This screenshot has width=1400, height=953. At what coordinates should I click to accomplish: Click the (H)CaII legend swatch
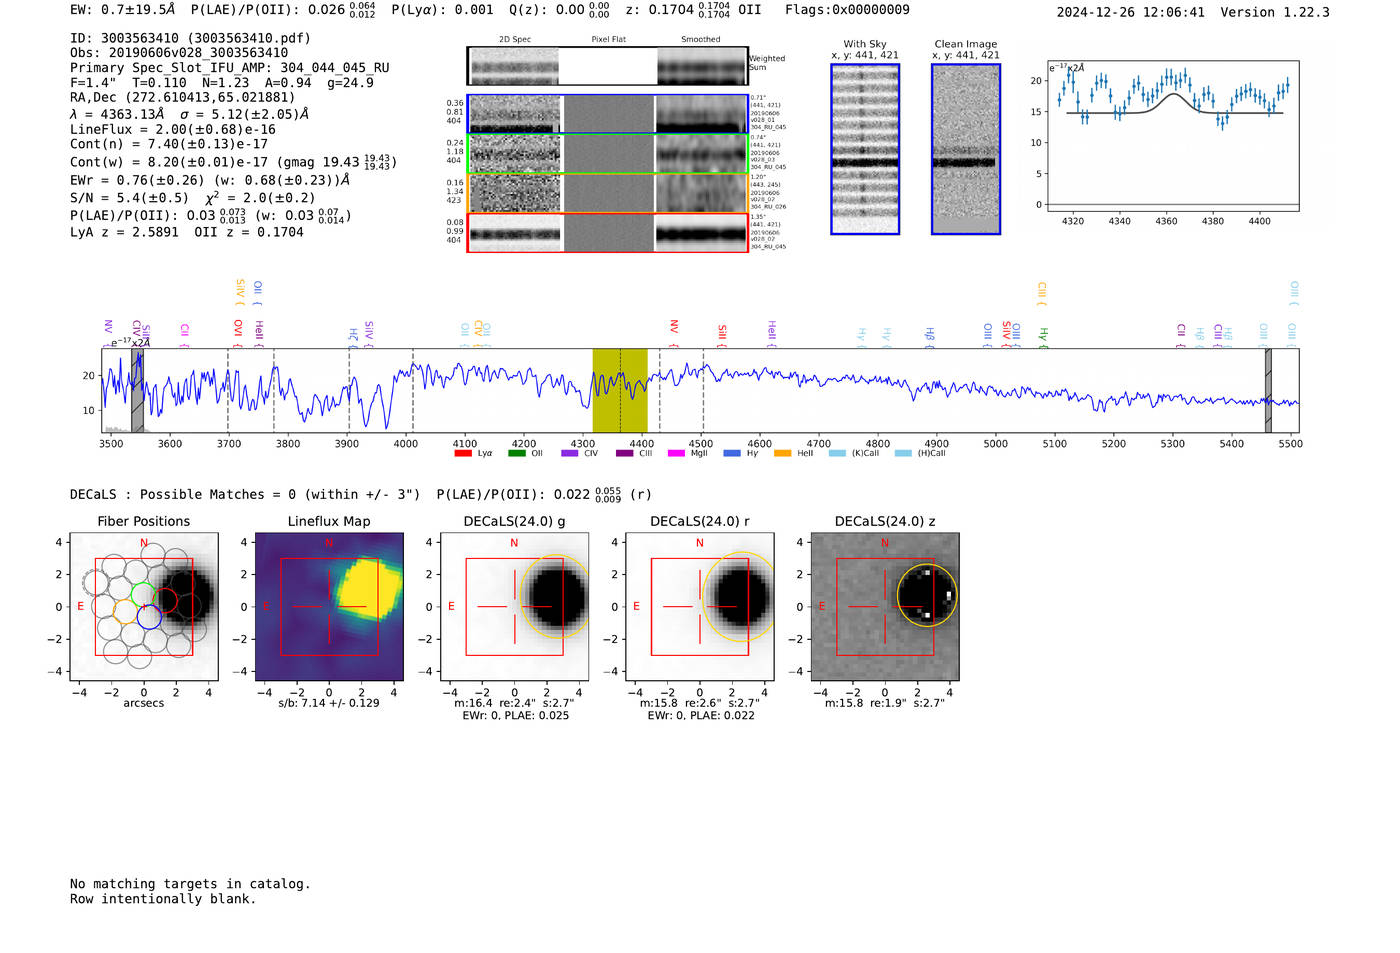pos(903,453)
